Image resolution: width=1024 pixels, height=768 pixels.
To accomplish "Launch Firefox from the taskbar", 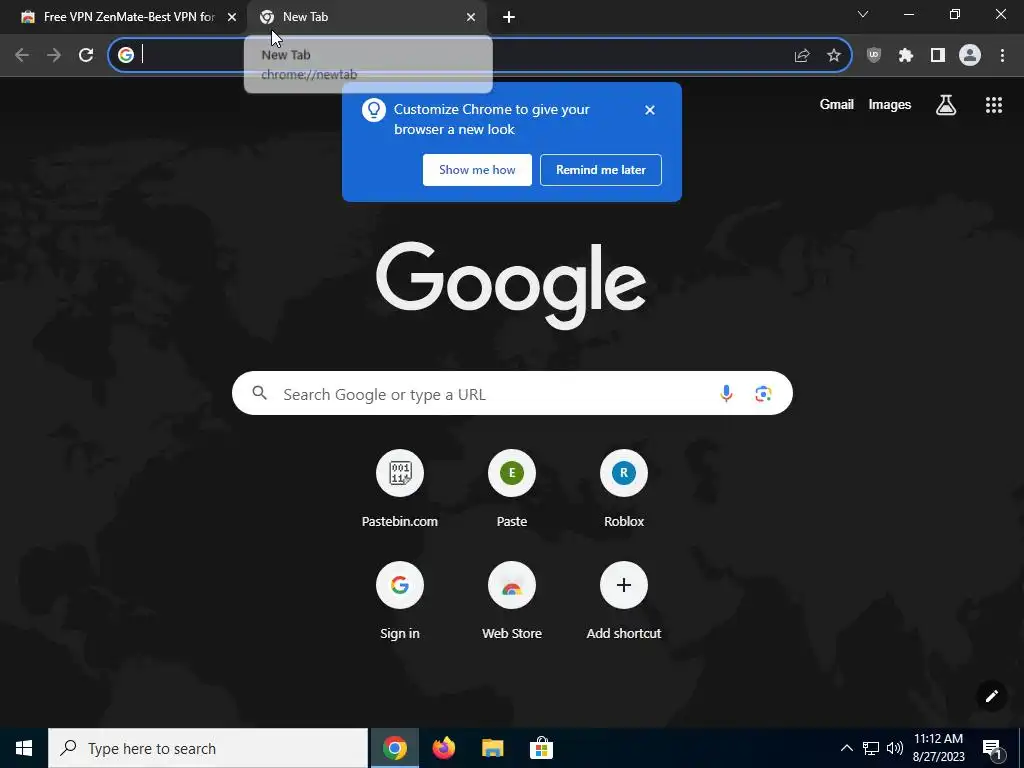I will coord(444,748).
